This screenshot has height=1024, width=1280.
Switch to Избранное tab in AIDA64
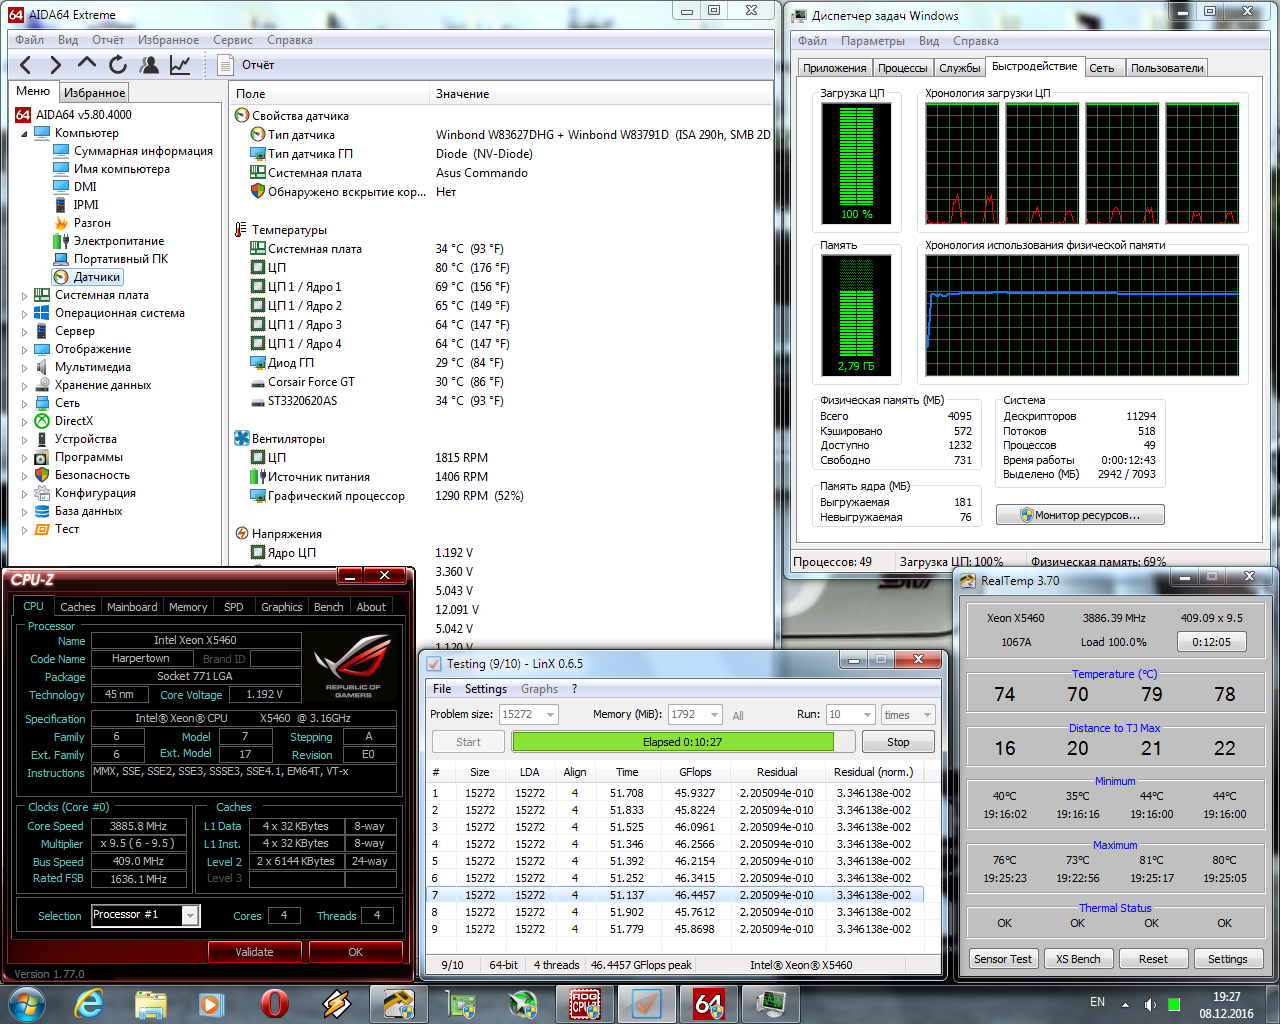click(95, 93)
